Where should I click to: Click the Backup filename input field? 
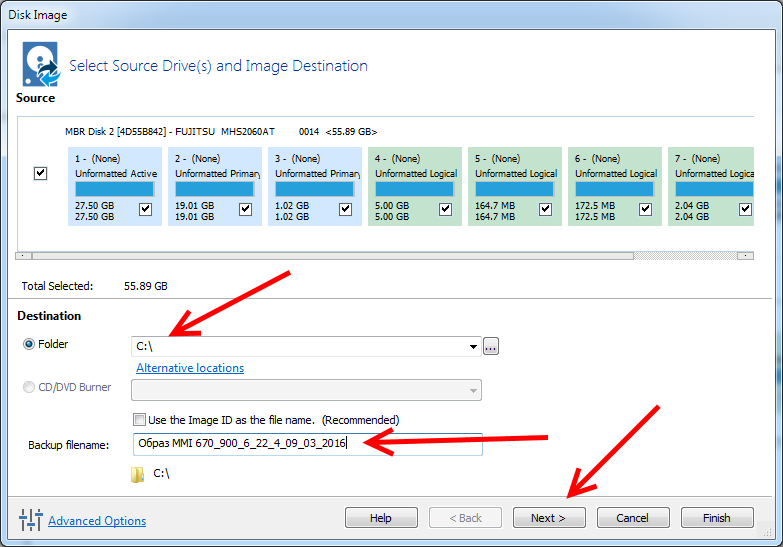click(x=307, y=444)
